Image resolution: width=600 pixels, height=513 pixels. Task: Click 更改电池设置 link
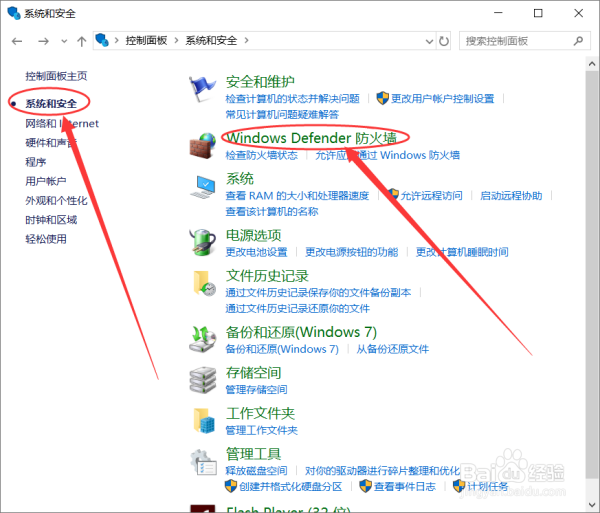256,252
